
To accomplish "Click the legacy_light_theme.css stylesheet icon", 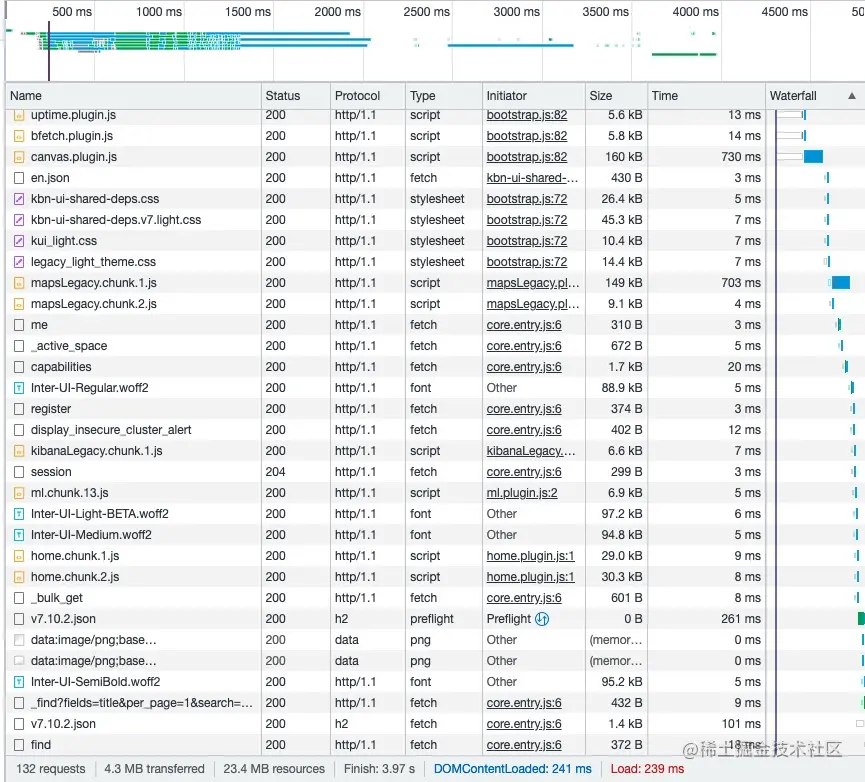I will [19, 262].
